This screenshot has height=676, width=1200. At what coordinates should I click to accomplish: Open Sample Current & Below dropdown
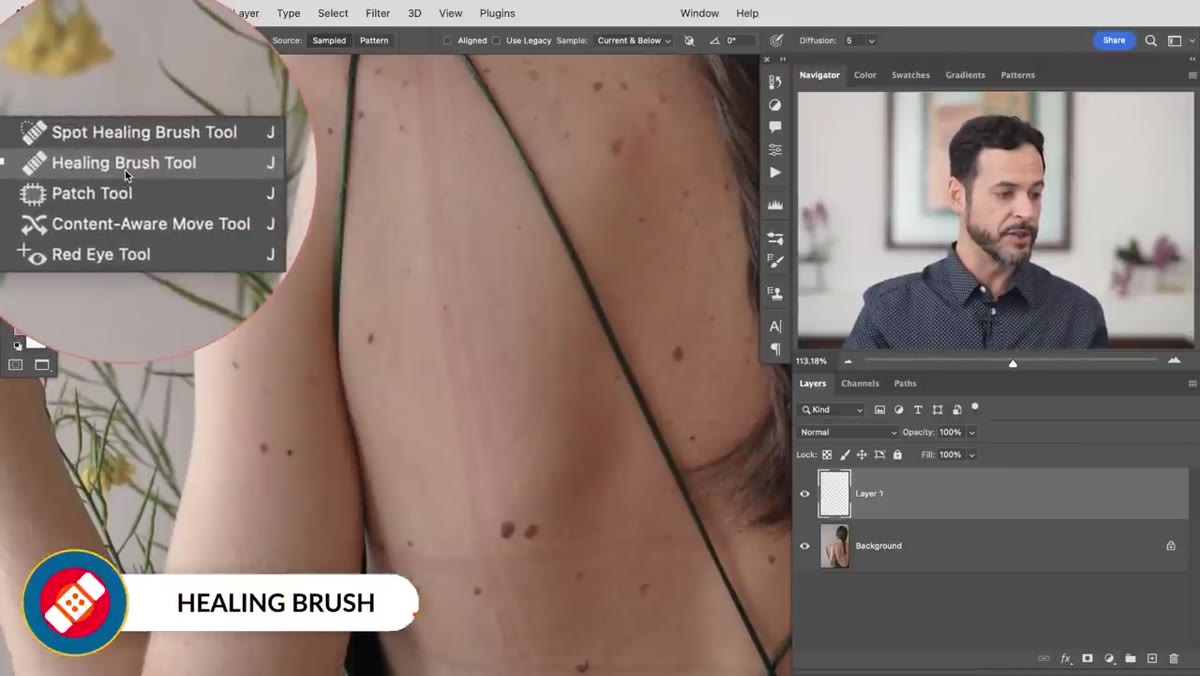click(x=633, y=41)
